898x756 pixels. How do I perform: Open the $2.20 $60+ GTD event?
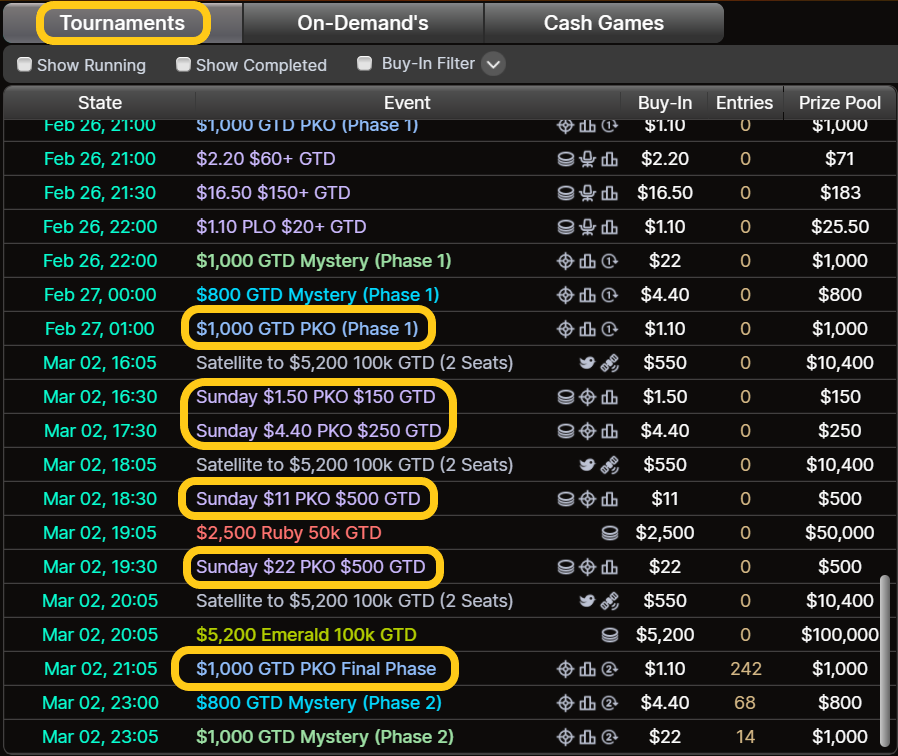click(x=266, y=159)
